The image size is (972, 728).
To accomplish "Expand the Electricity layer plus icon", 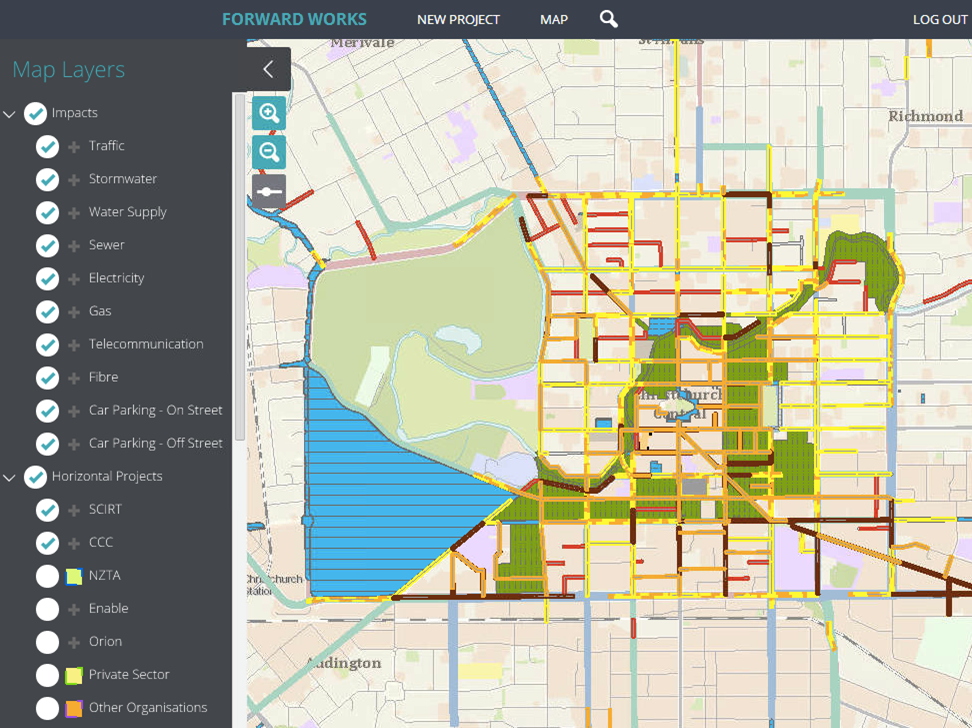I will (x=74, y=279).
